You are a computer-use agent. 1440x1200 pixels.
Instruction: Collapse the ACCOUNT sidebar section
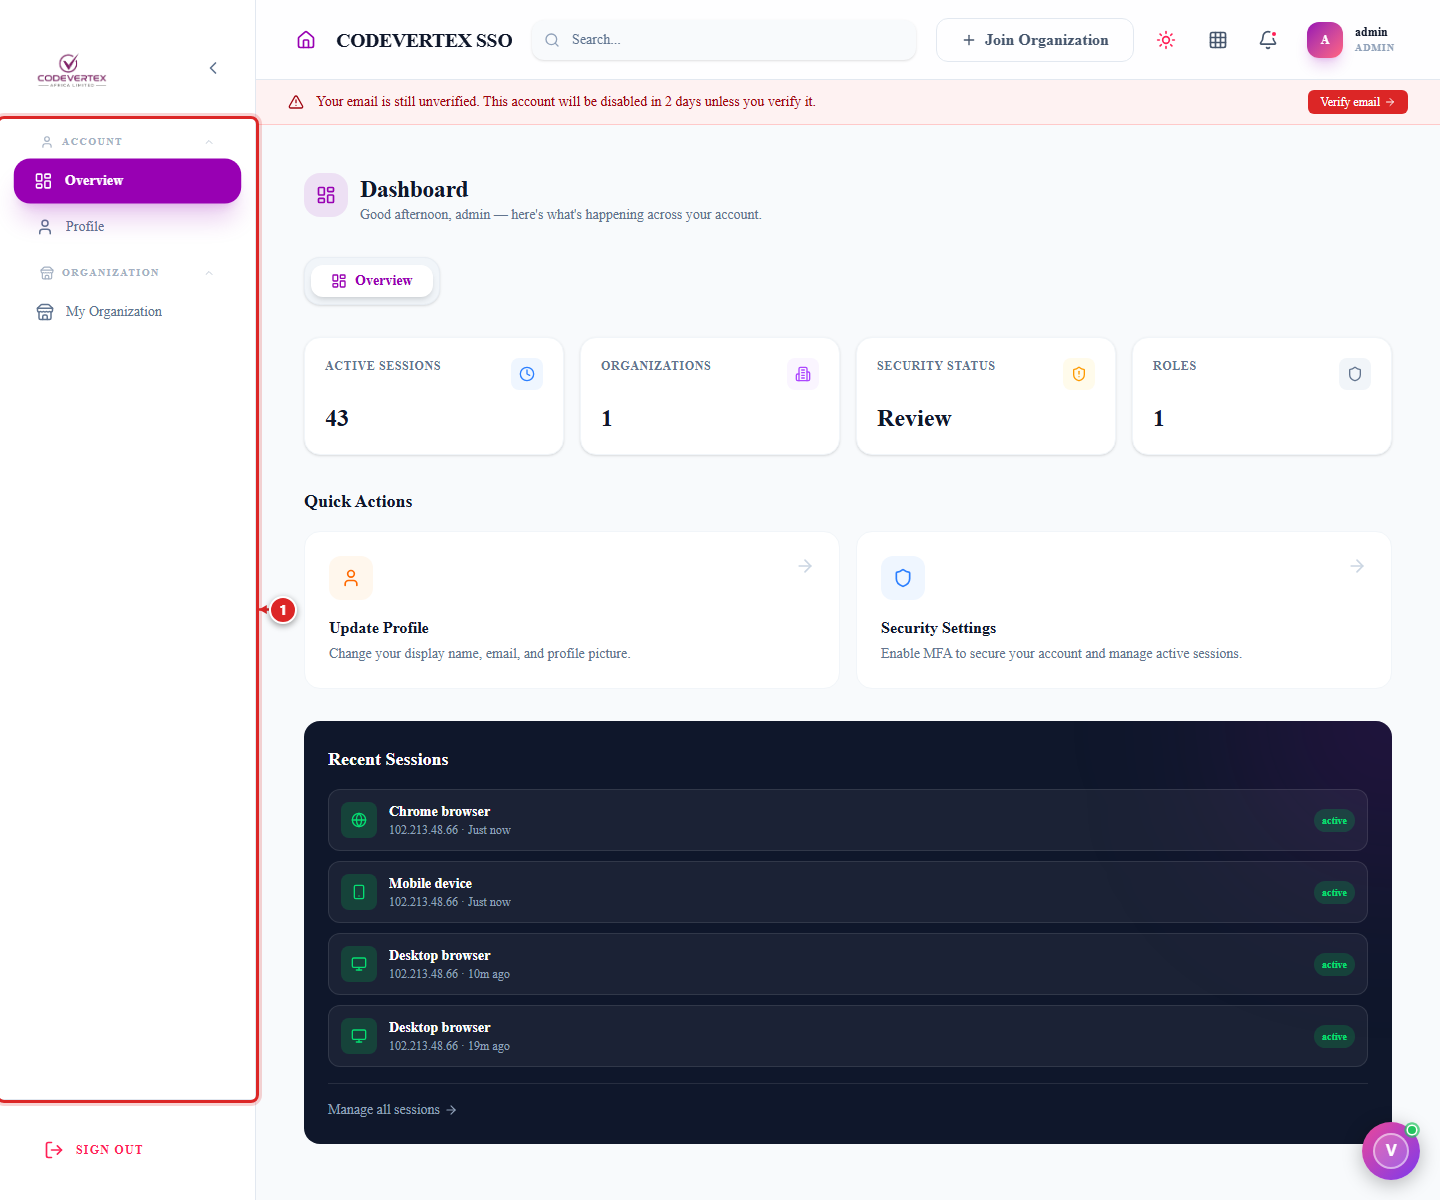[x=209, y=142]
